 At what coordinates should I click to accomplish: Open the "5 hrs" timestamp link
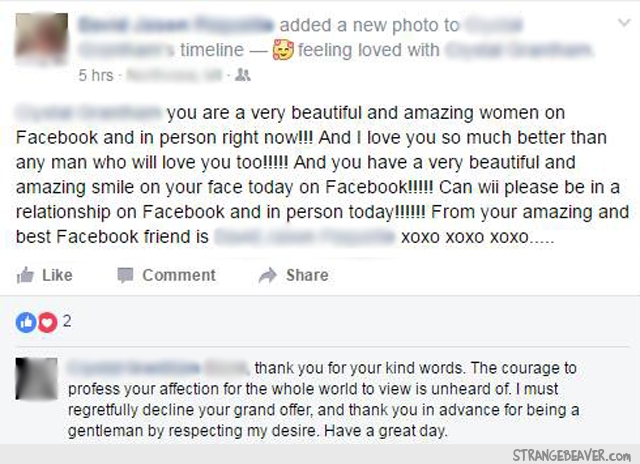click(95, 75)
